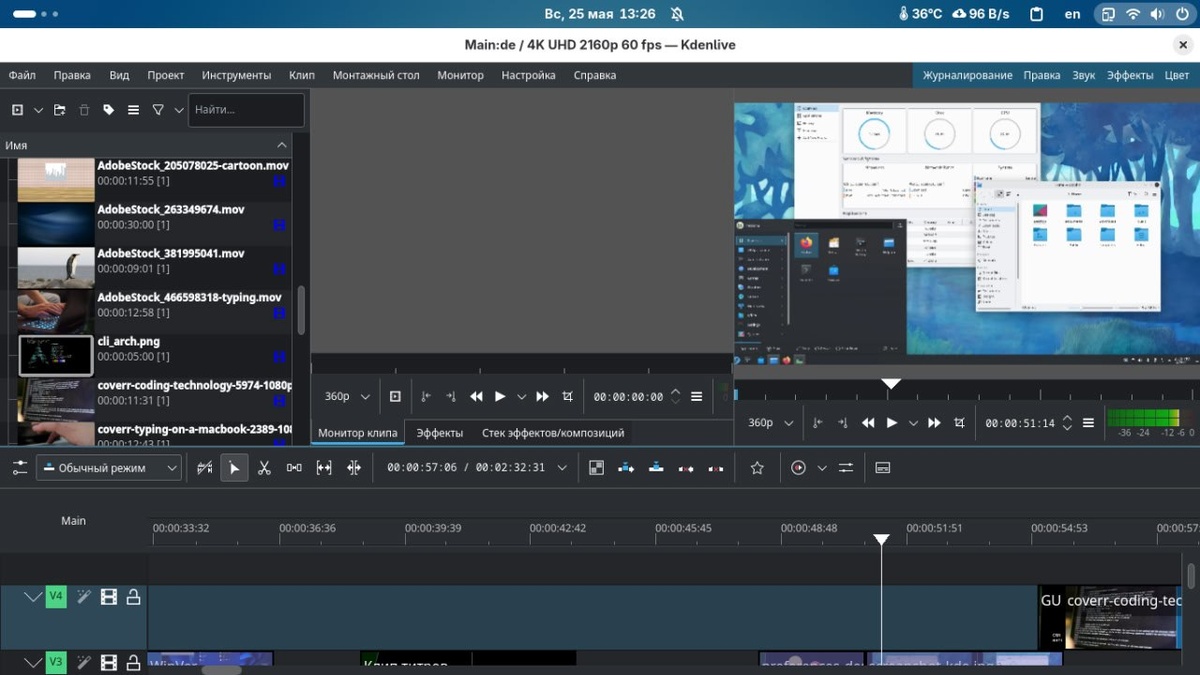Click the create folder icon in bin toolbar

pos(60,110)
